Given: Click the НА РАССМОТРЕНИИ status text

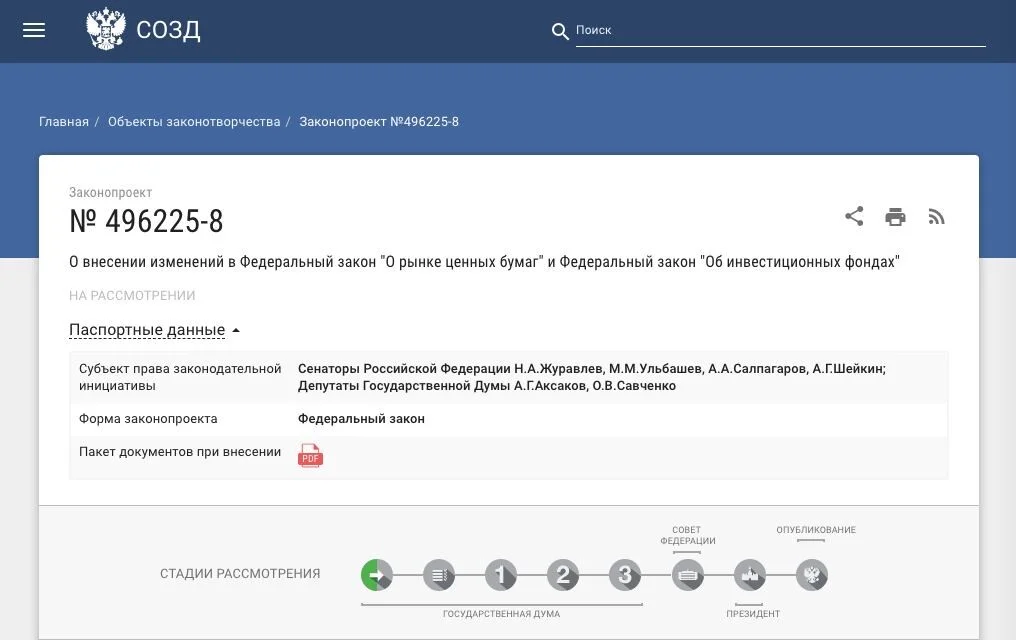Looking at the screenshot, I should point(132,295).
